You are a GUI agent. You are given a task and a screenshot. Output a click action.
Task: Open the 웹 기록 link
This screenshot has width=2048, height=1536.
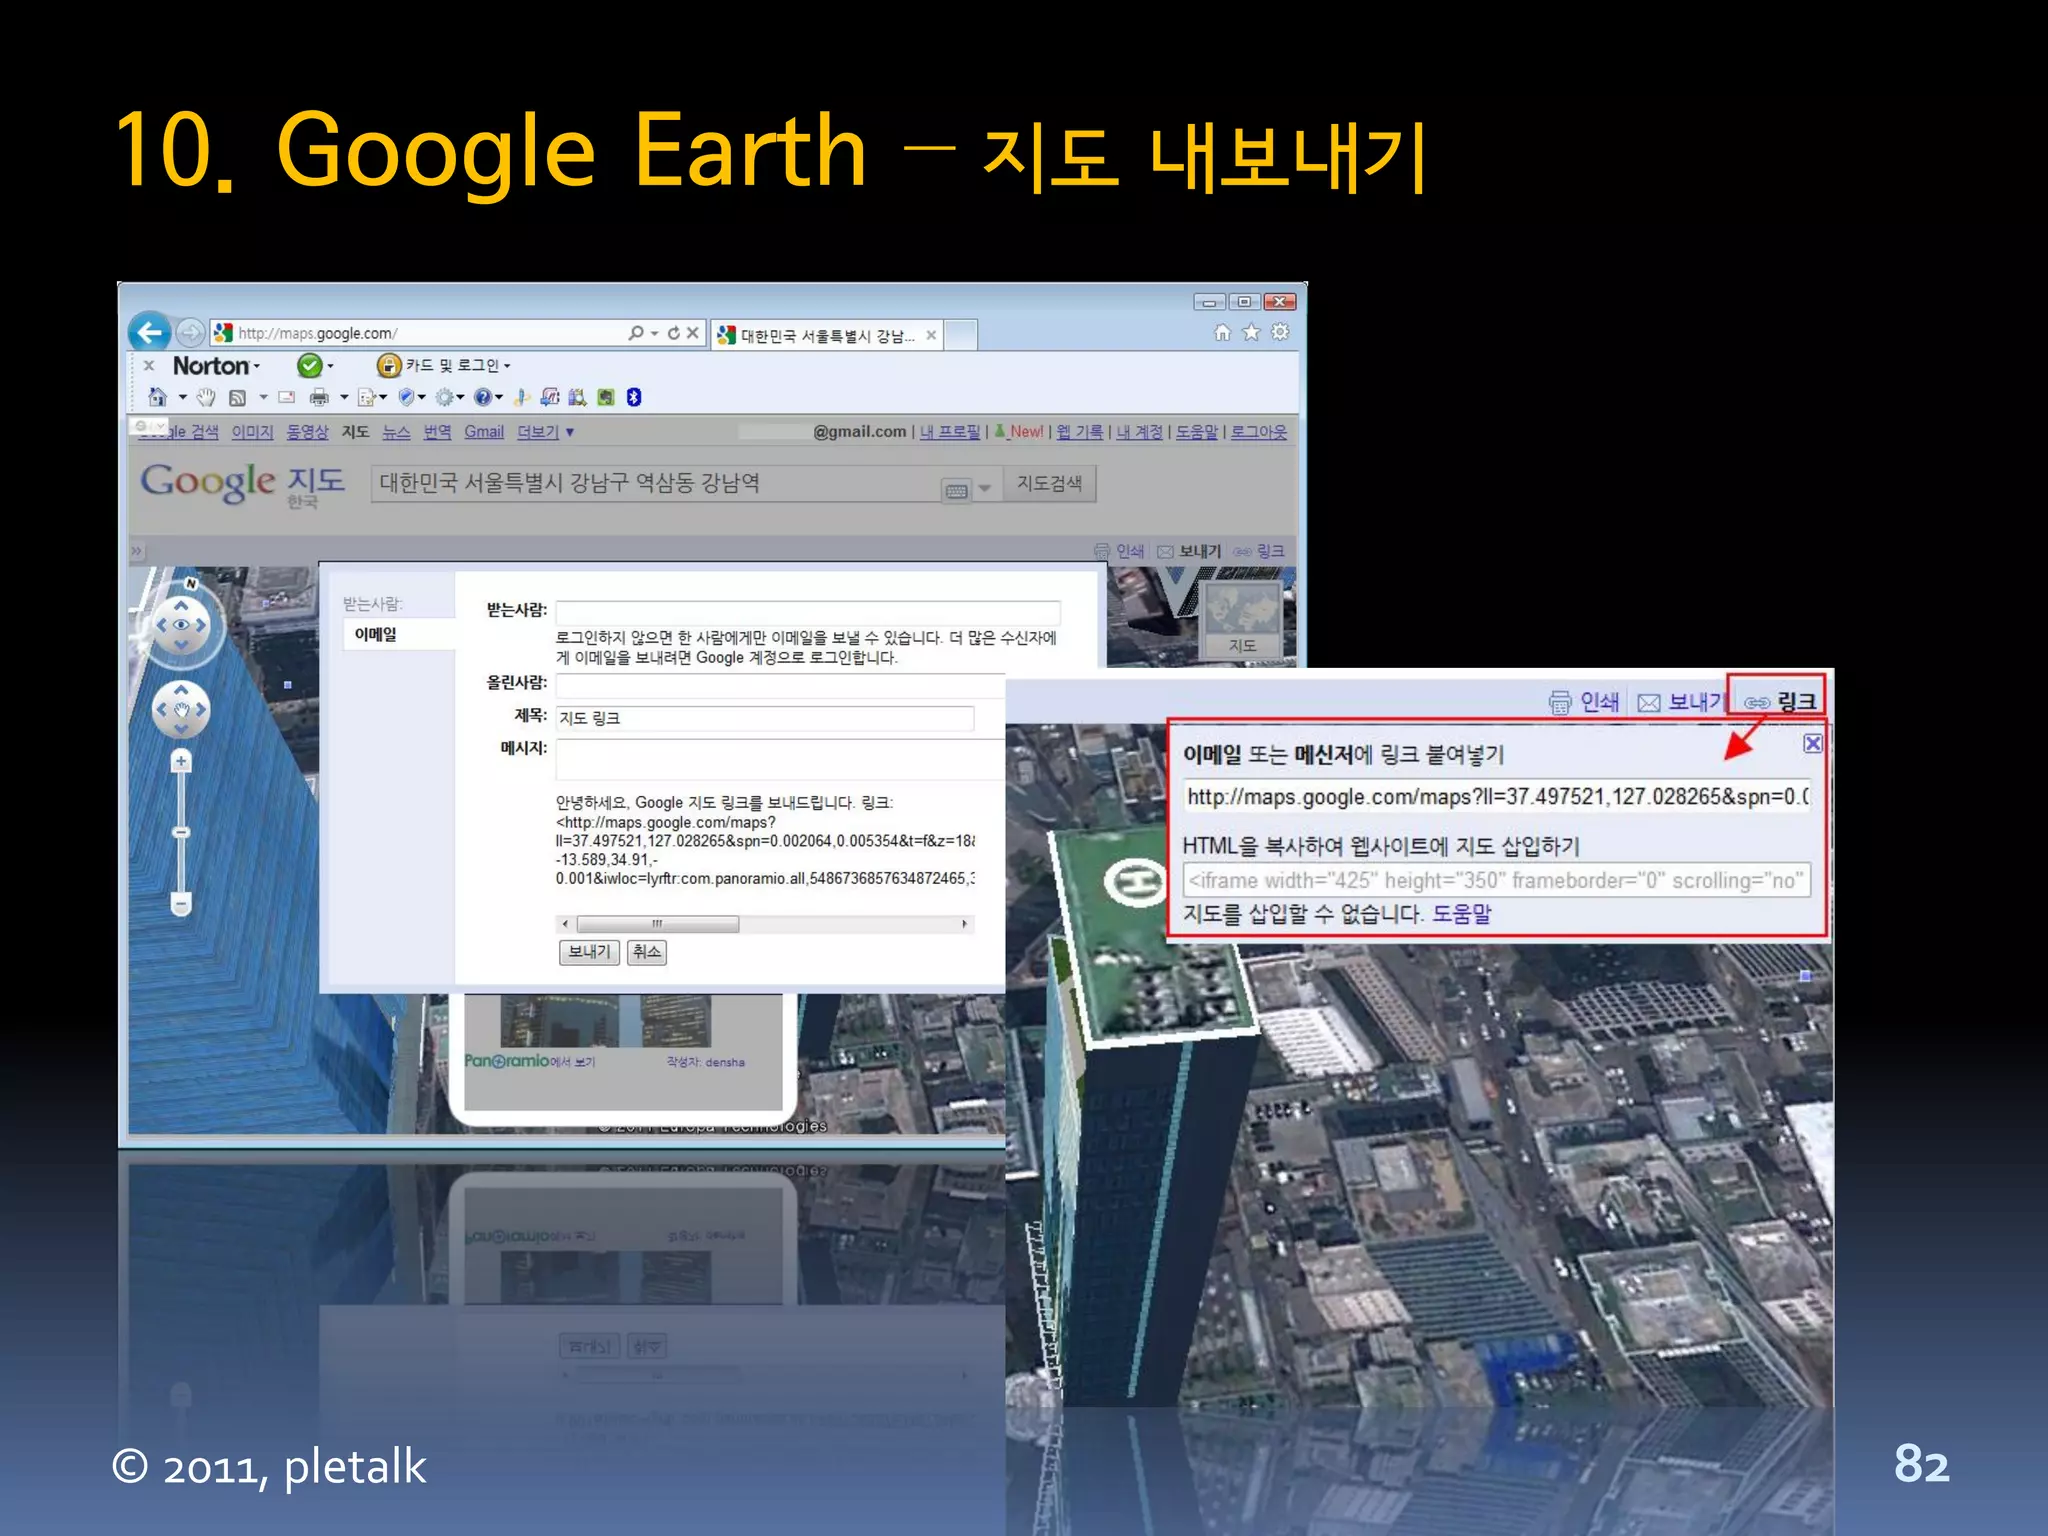coord(1080,432)
